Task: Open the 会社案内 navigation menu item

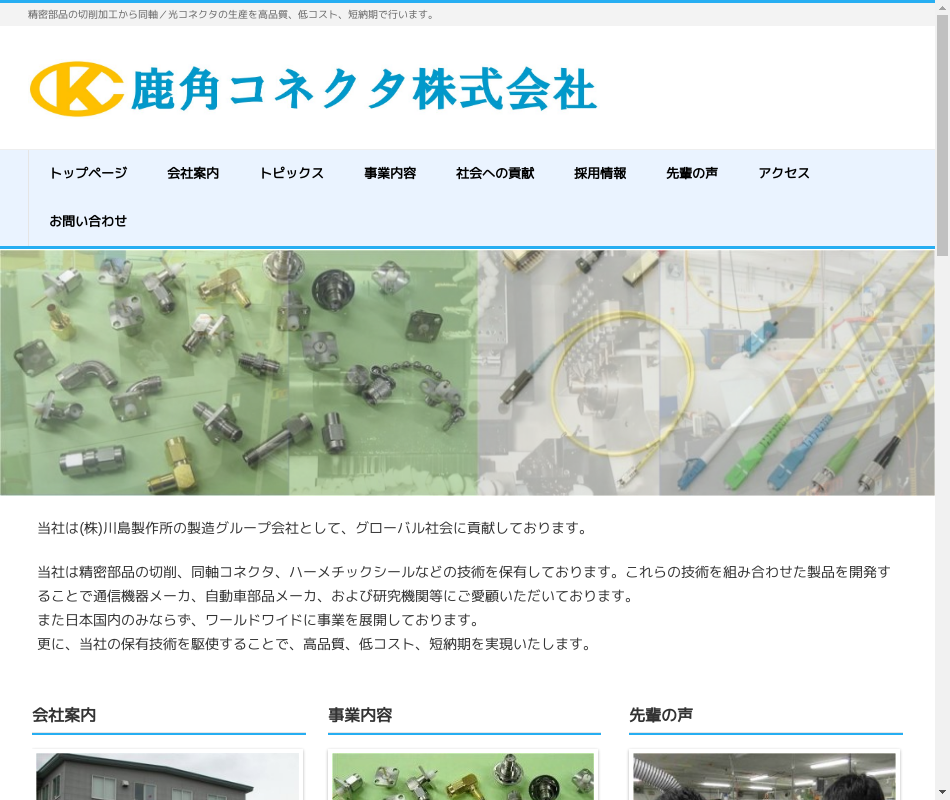Action: (x=193, y=173)
